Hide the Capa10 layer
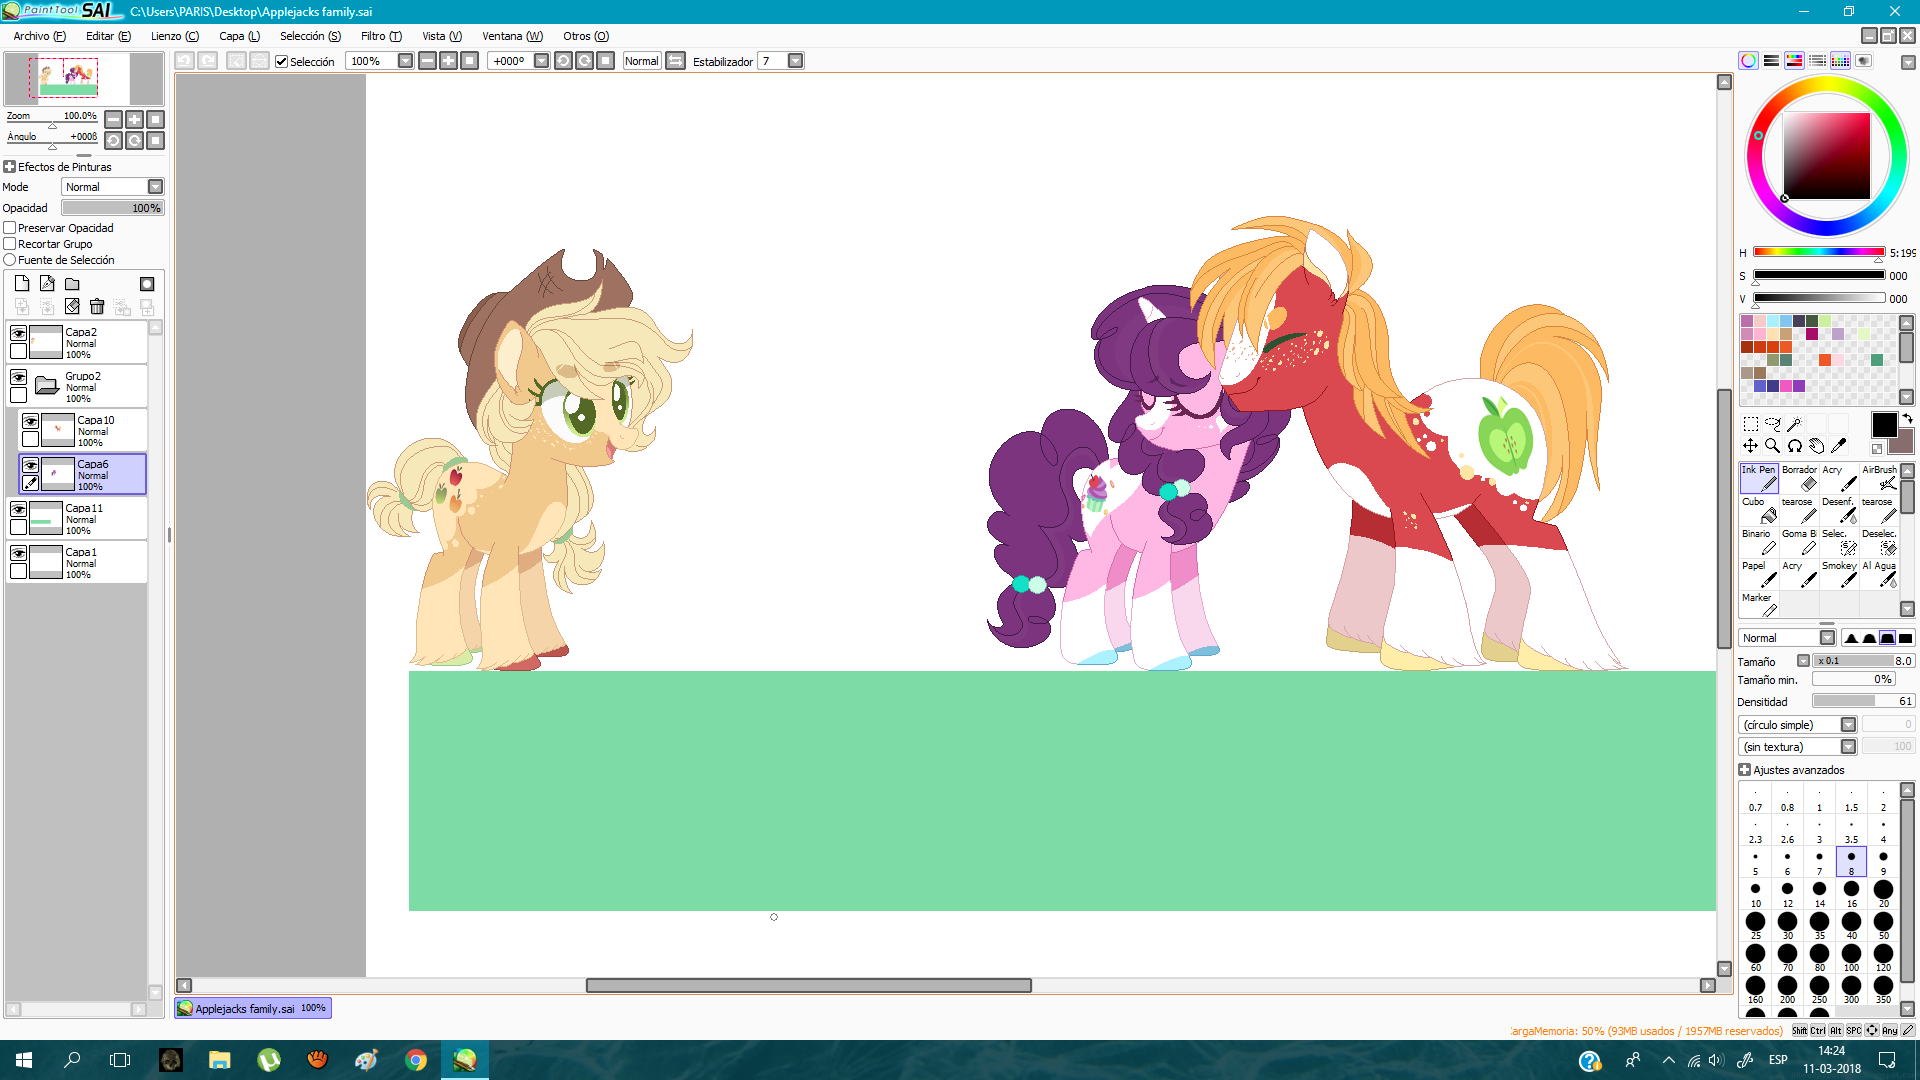This screenshot has width=1920, height=1080. coord(30,421)
